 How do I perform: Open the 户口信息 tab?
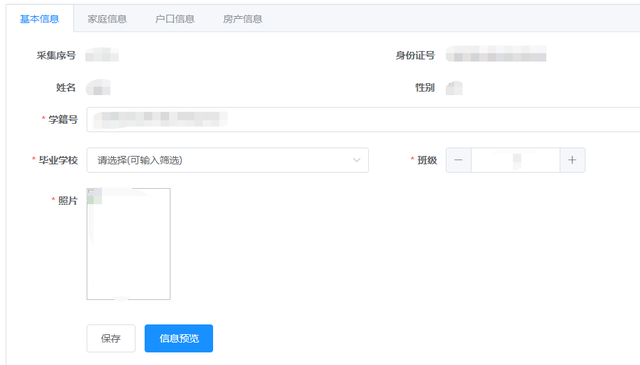tap(175, 19)
